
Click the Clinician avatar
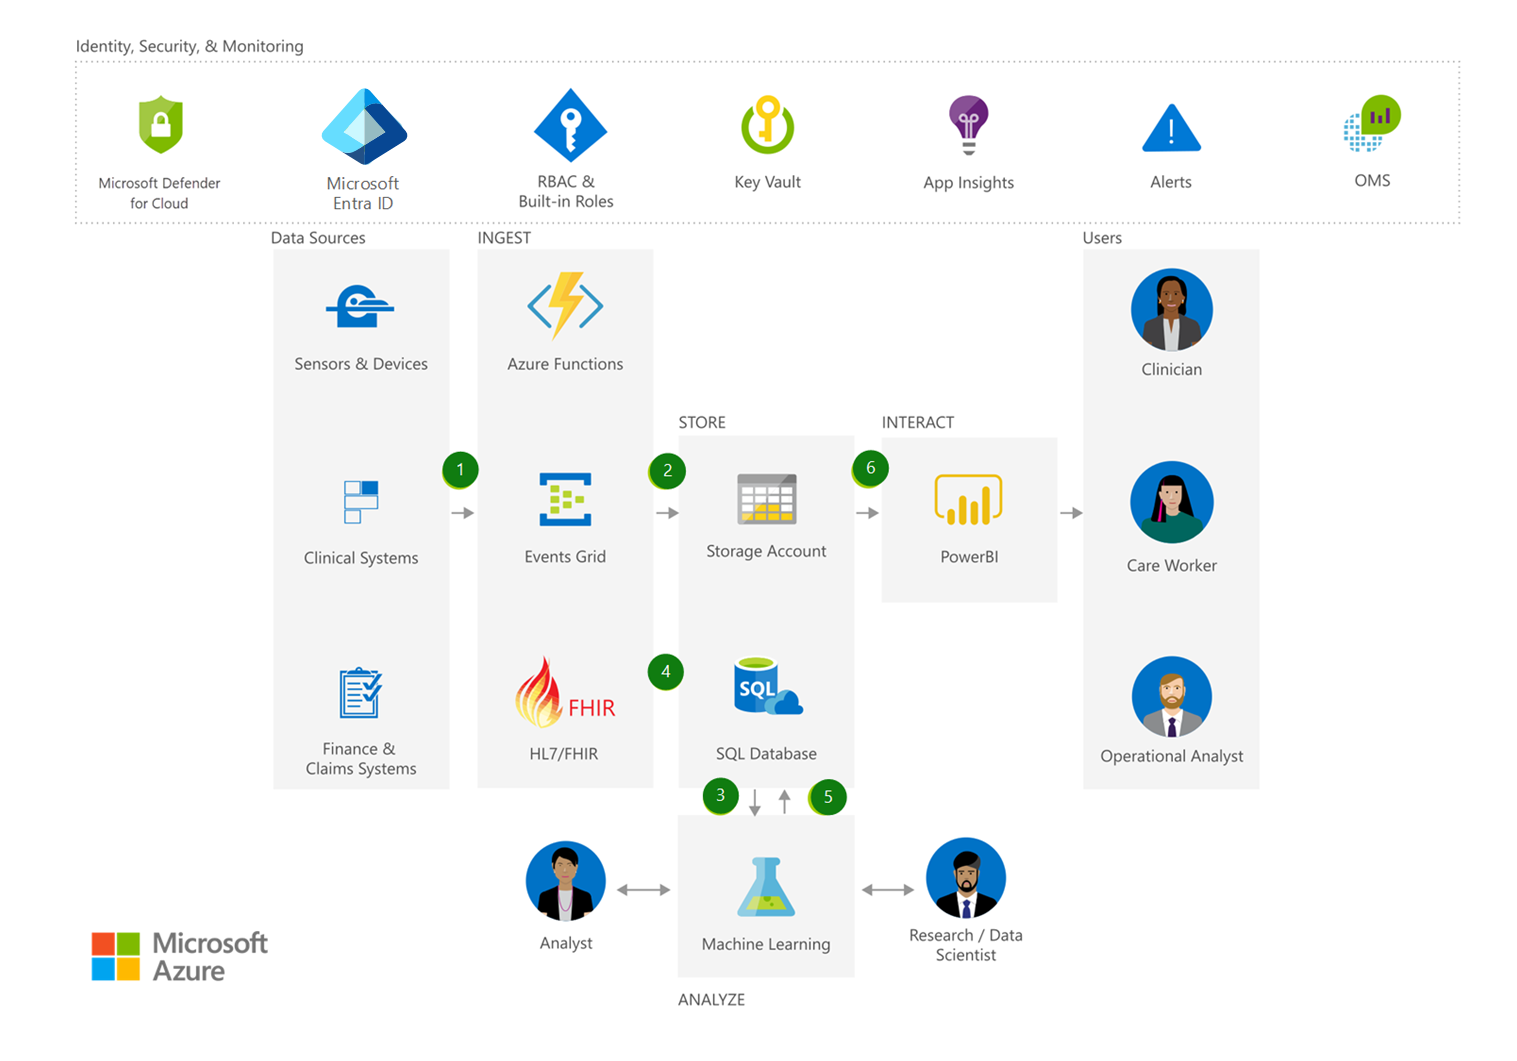point(1172,310)
